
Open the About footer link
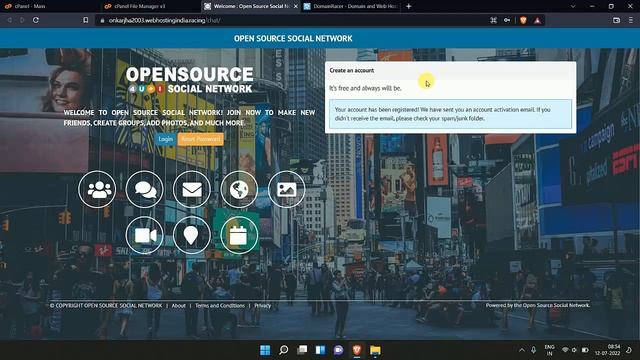[178, 305]
